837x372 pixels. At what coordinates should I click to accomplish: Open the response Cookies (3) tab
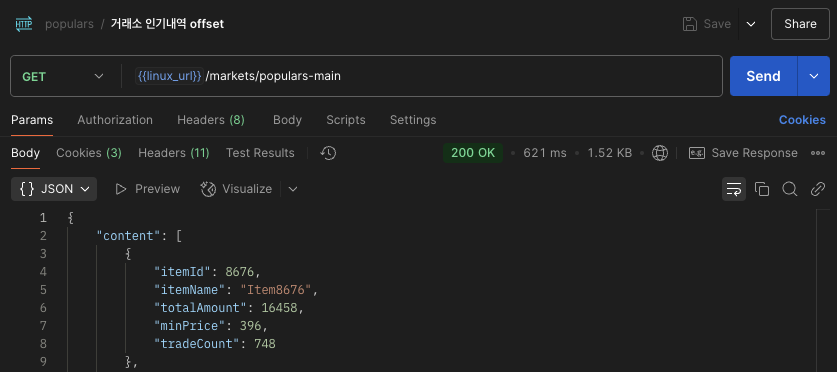(89, 153)
